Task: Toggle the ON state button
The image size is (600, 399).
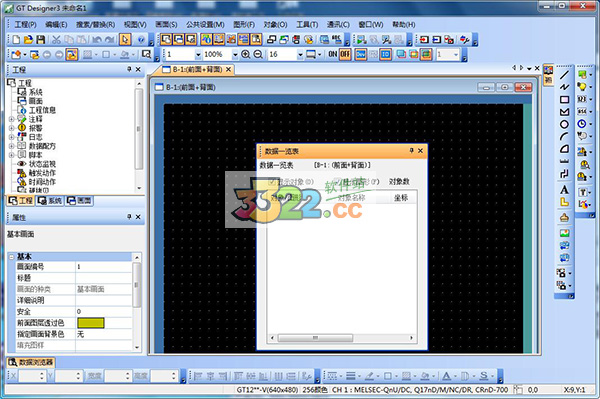Action: click(333, 54)
